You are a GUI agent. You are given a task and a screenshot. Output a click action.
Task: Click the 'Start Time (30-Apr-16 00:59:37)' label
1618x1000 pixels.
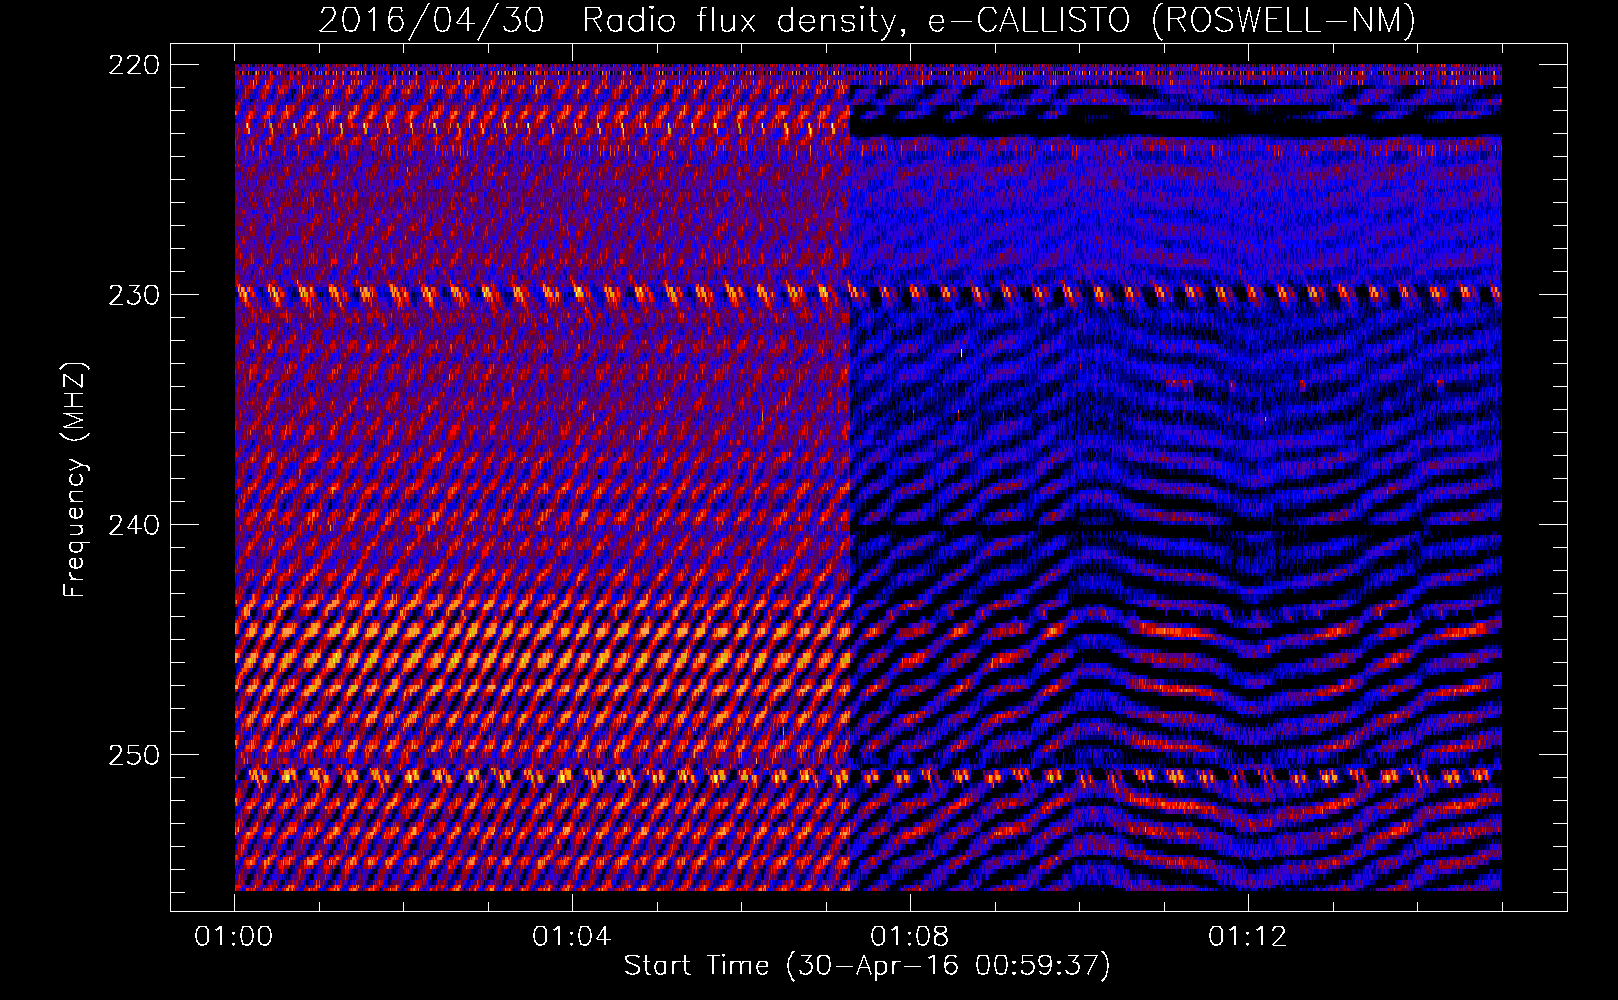point(867,966)
